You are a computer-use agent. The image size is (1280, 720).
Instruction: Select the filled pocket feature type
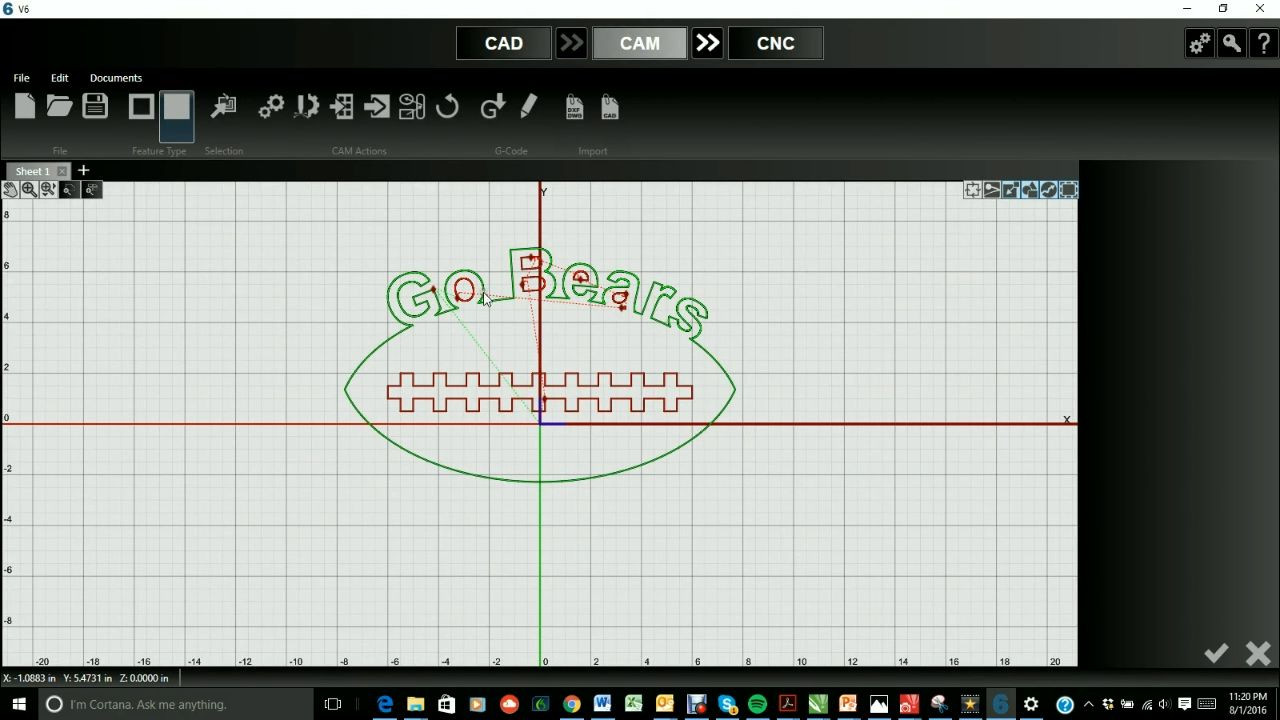[x=177, y=107]
